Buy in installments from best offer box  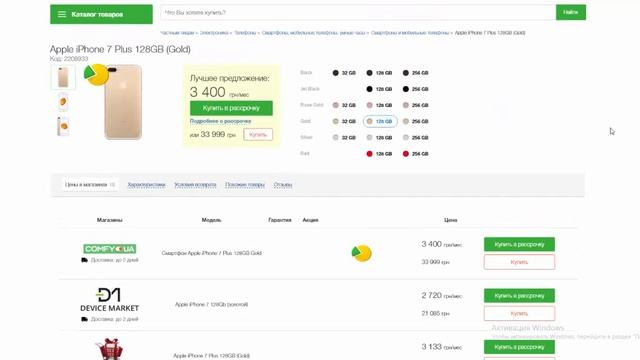pyautogui.click(x=231, y=108)
